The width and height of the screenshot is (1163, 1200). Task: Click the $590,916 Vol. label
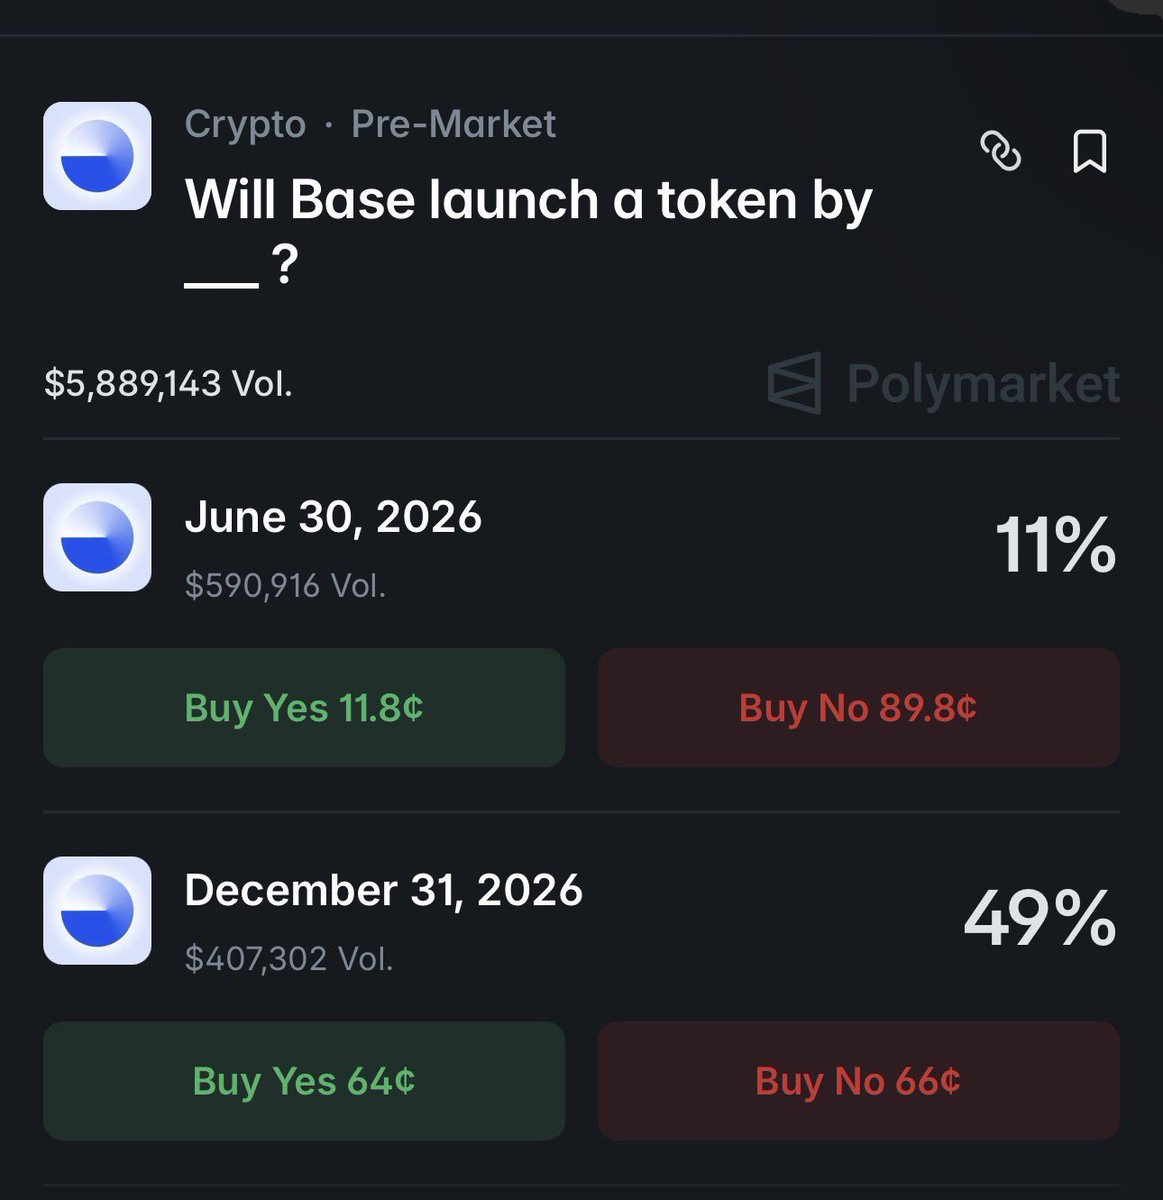click(285, 585)
